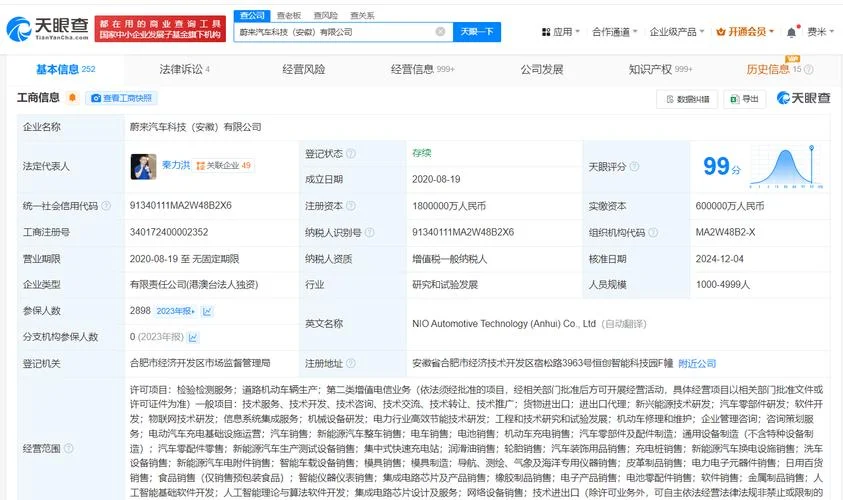Click the notification bell icon
843x500 pixels.
click(791, 32)
